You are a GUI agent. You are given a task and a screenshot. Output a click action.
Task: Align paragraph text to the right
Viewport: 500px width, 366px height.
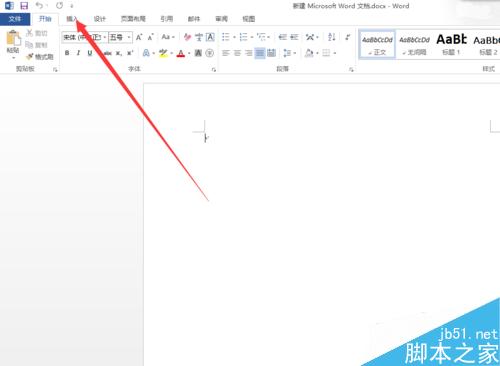click(249, 53)
